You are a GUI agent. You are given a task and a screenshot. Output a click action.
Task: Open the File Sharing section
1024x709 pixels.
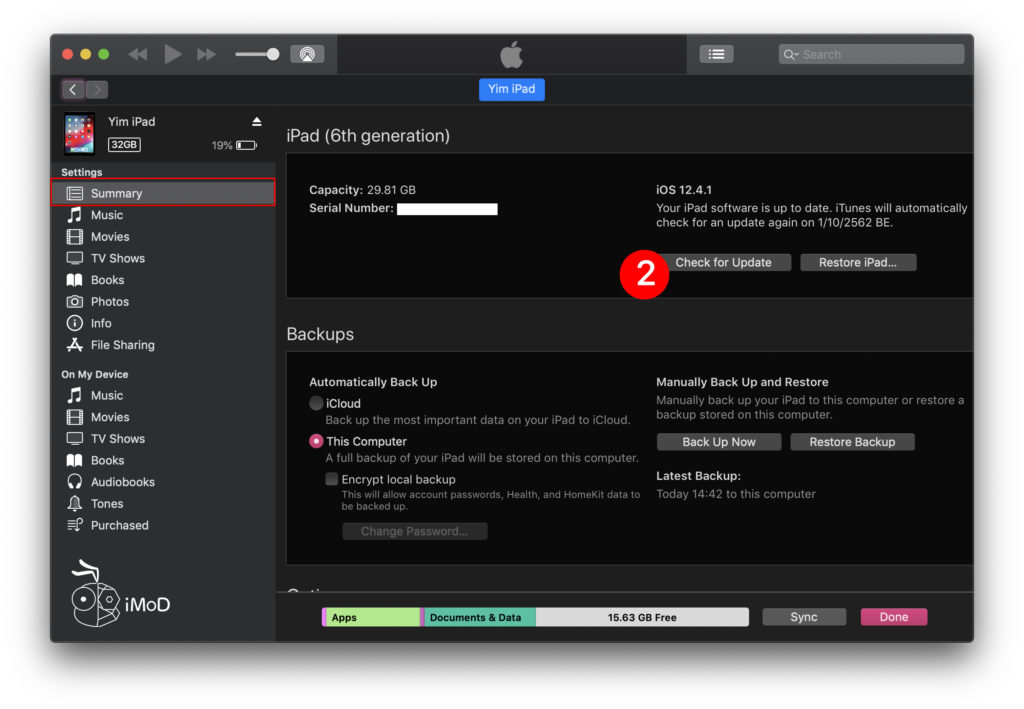121,344
